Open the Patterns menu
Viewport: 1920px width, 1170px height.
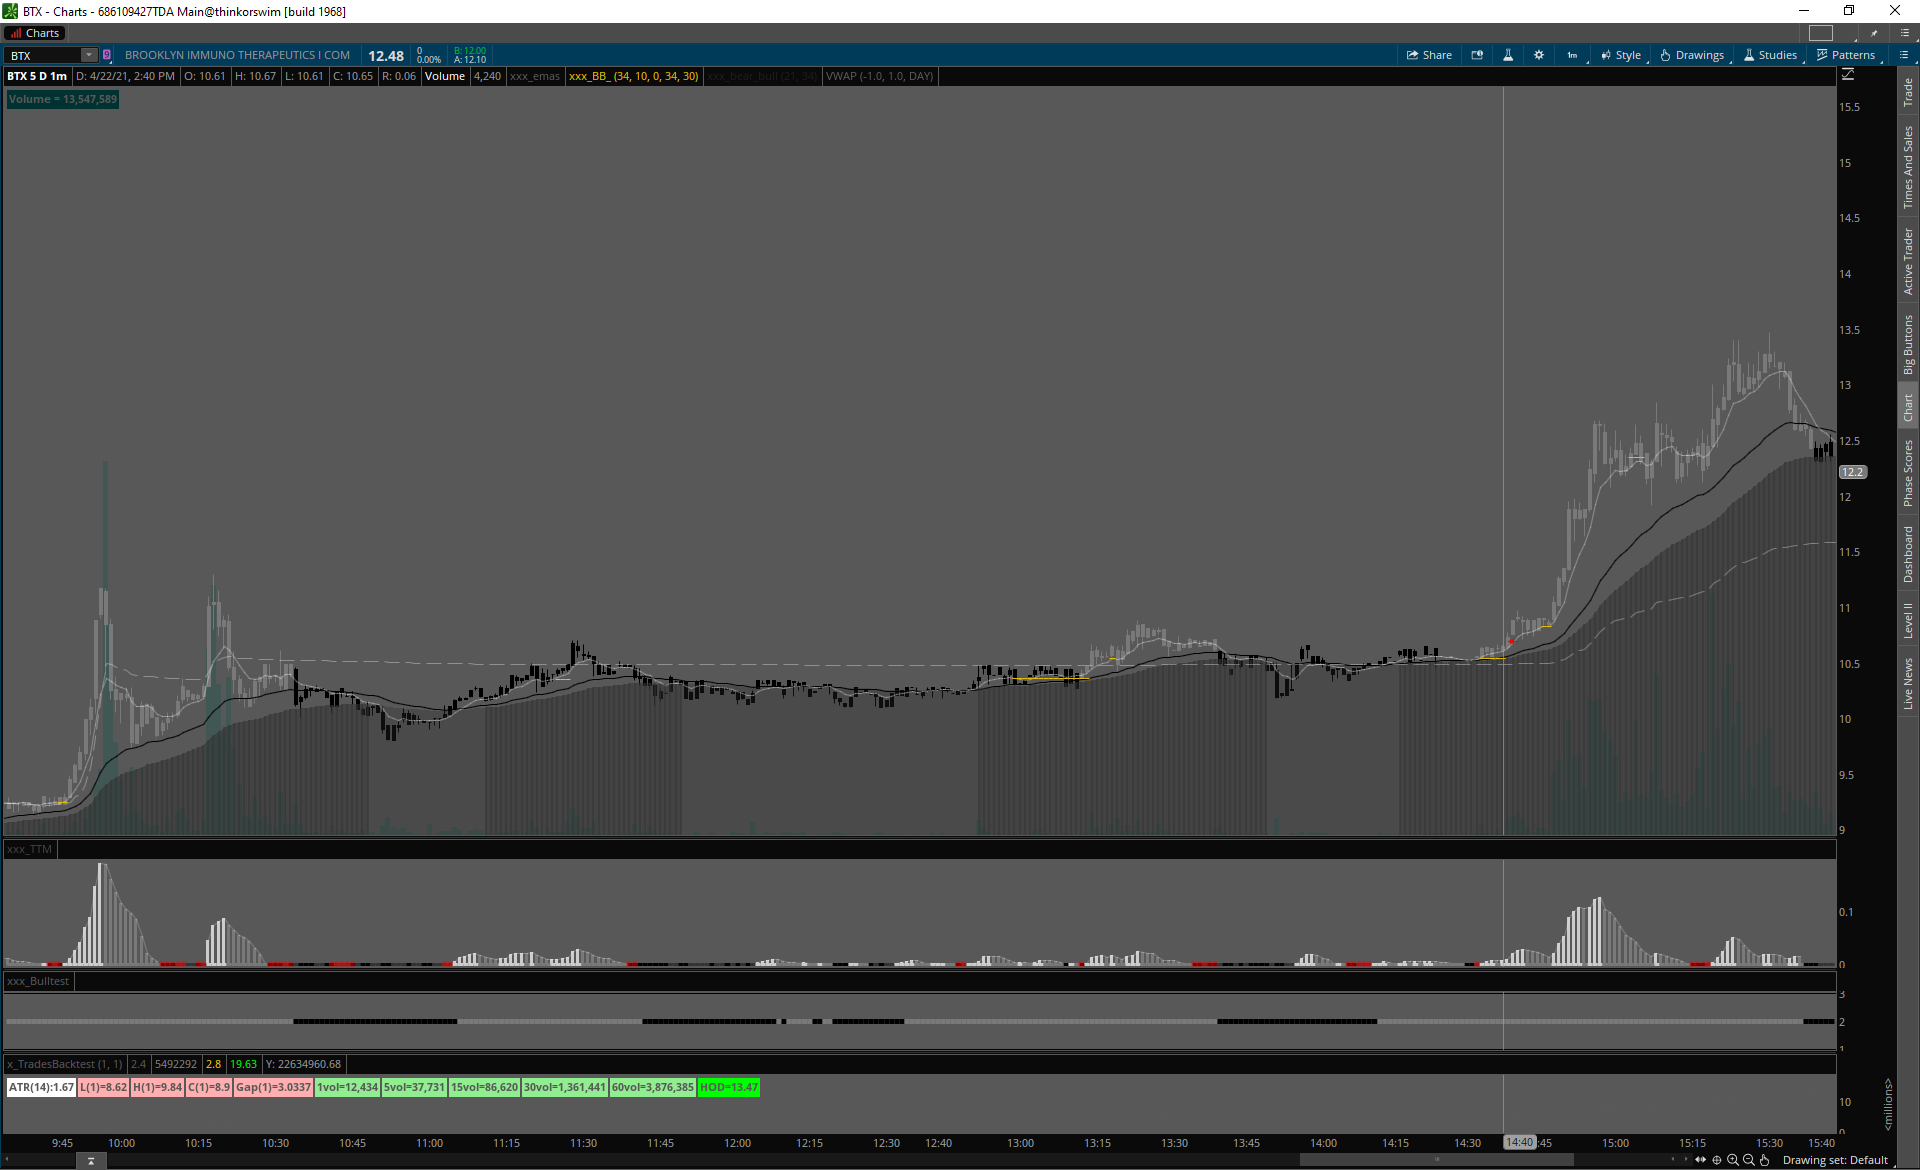(1846, 55)
